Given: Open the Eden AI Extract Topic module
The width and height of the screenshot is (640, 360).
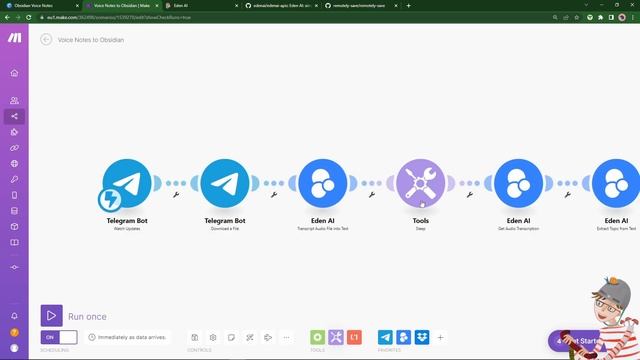Looking at the screenshot, I should coord(616,183).
